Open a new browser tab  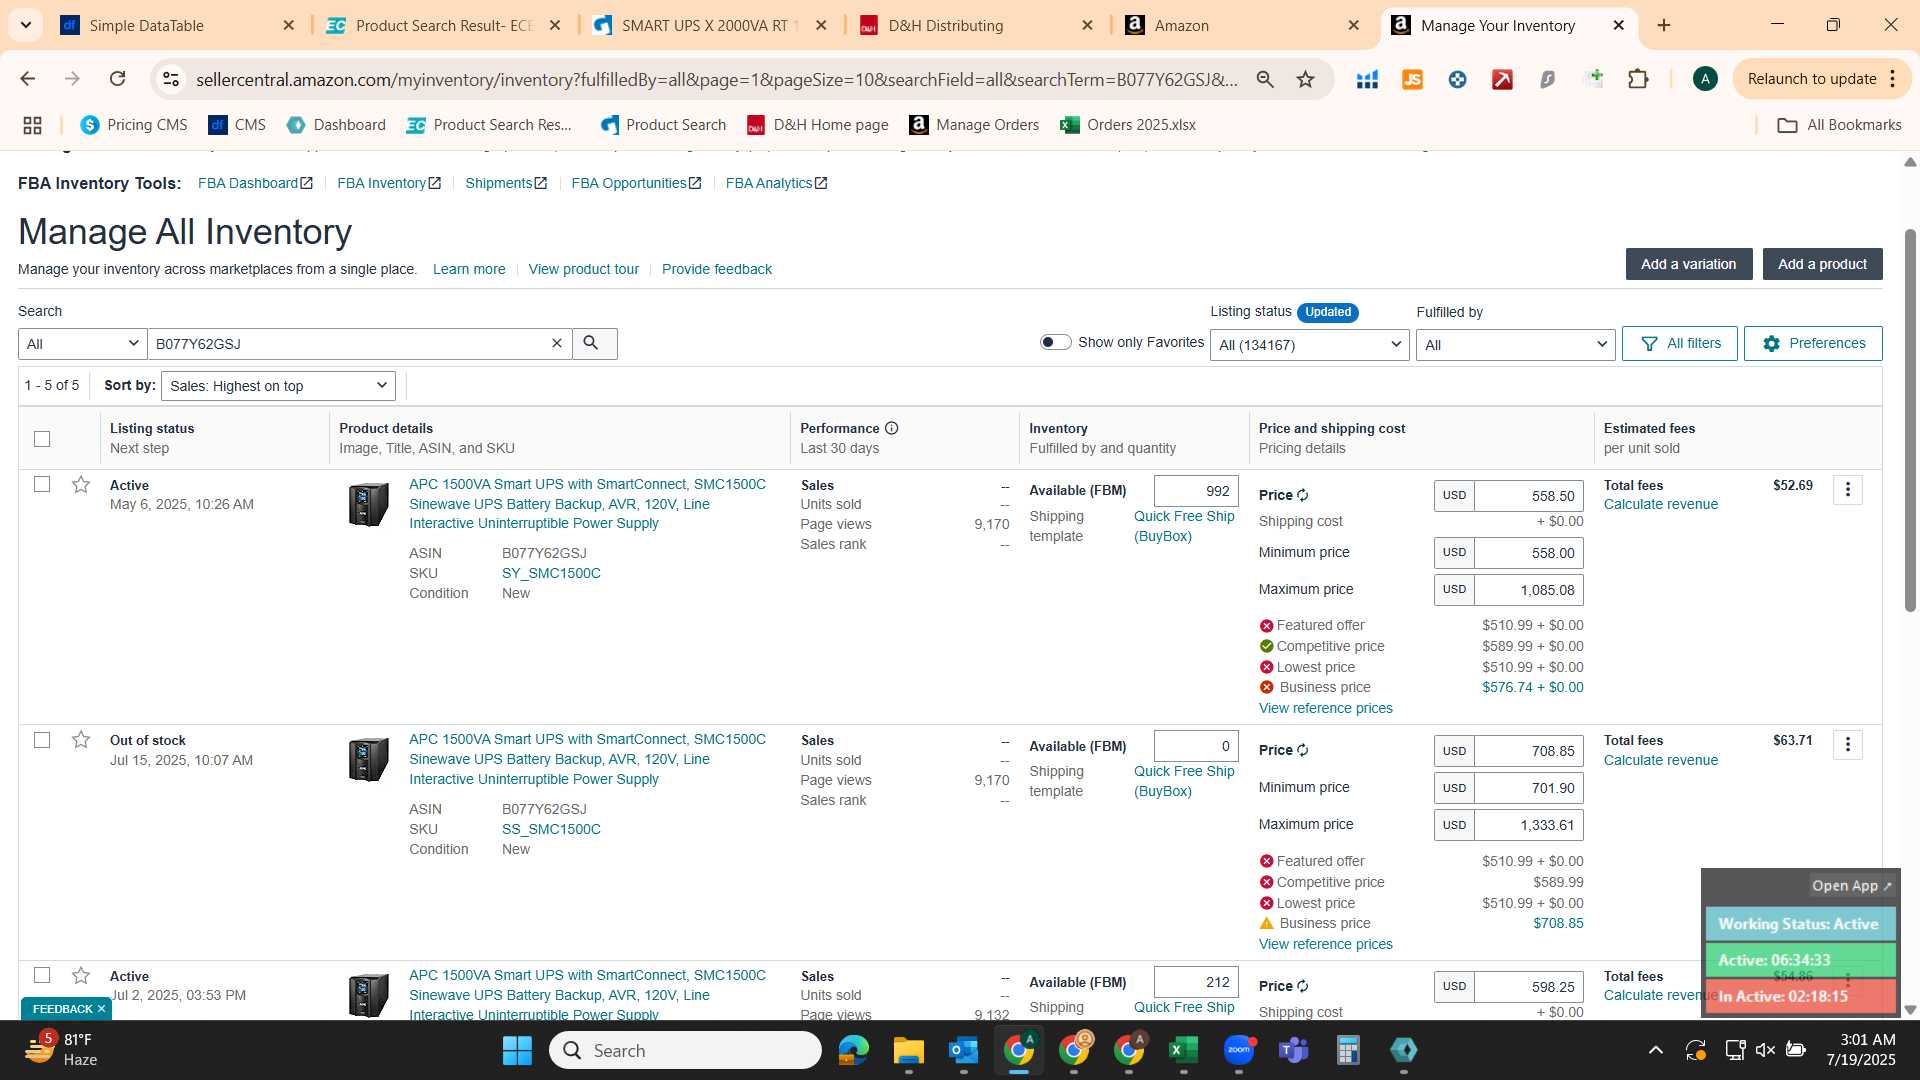tap(1664, 25)
